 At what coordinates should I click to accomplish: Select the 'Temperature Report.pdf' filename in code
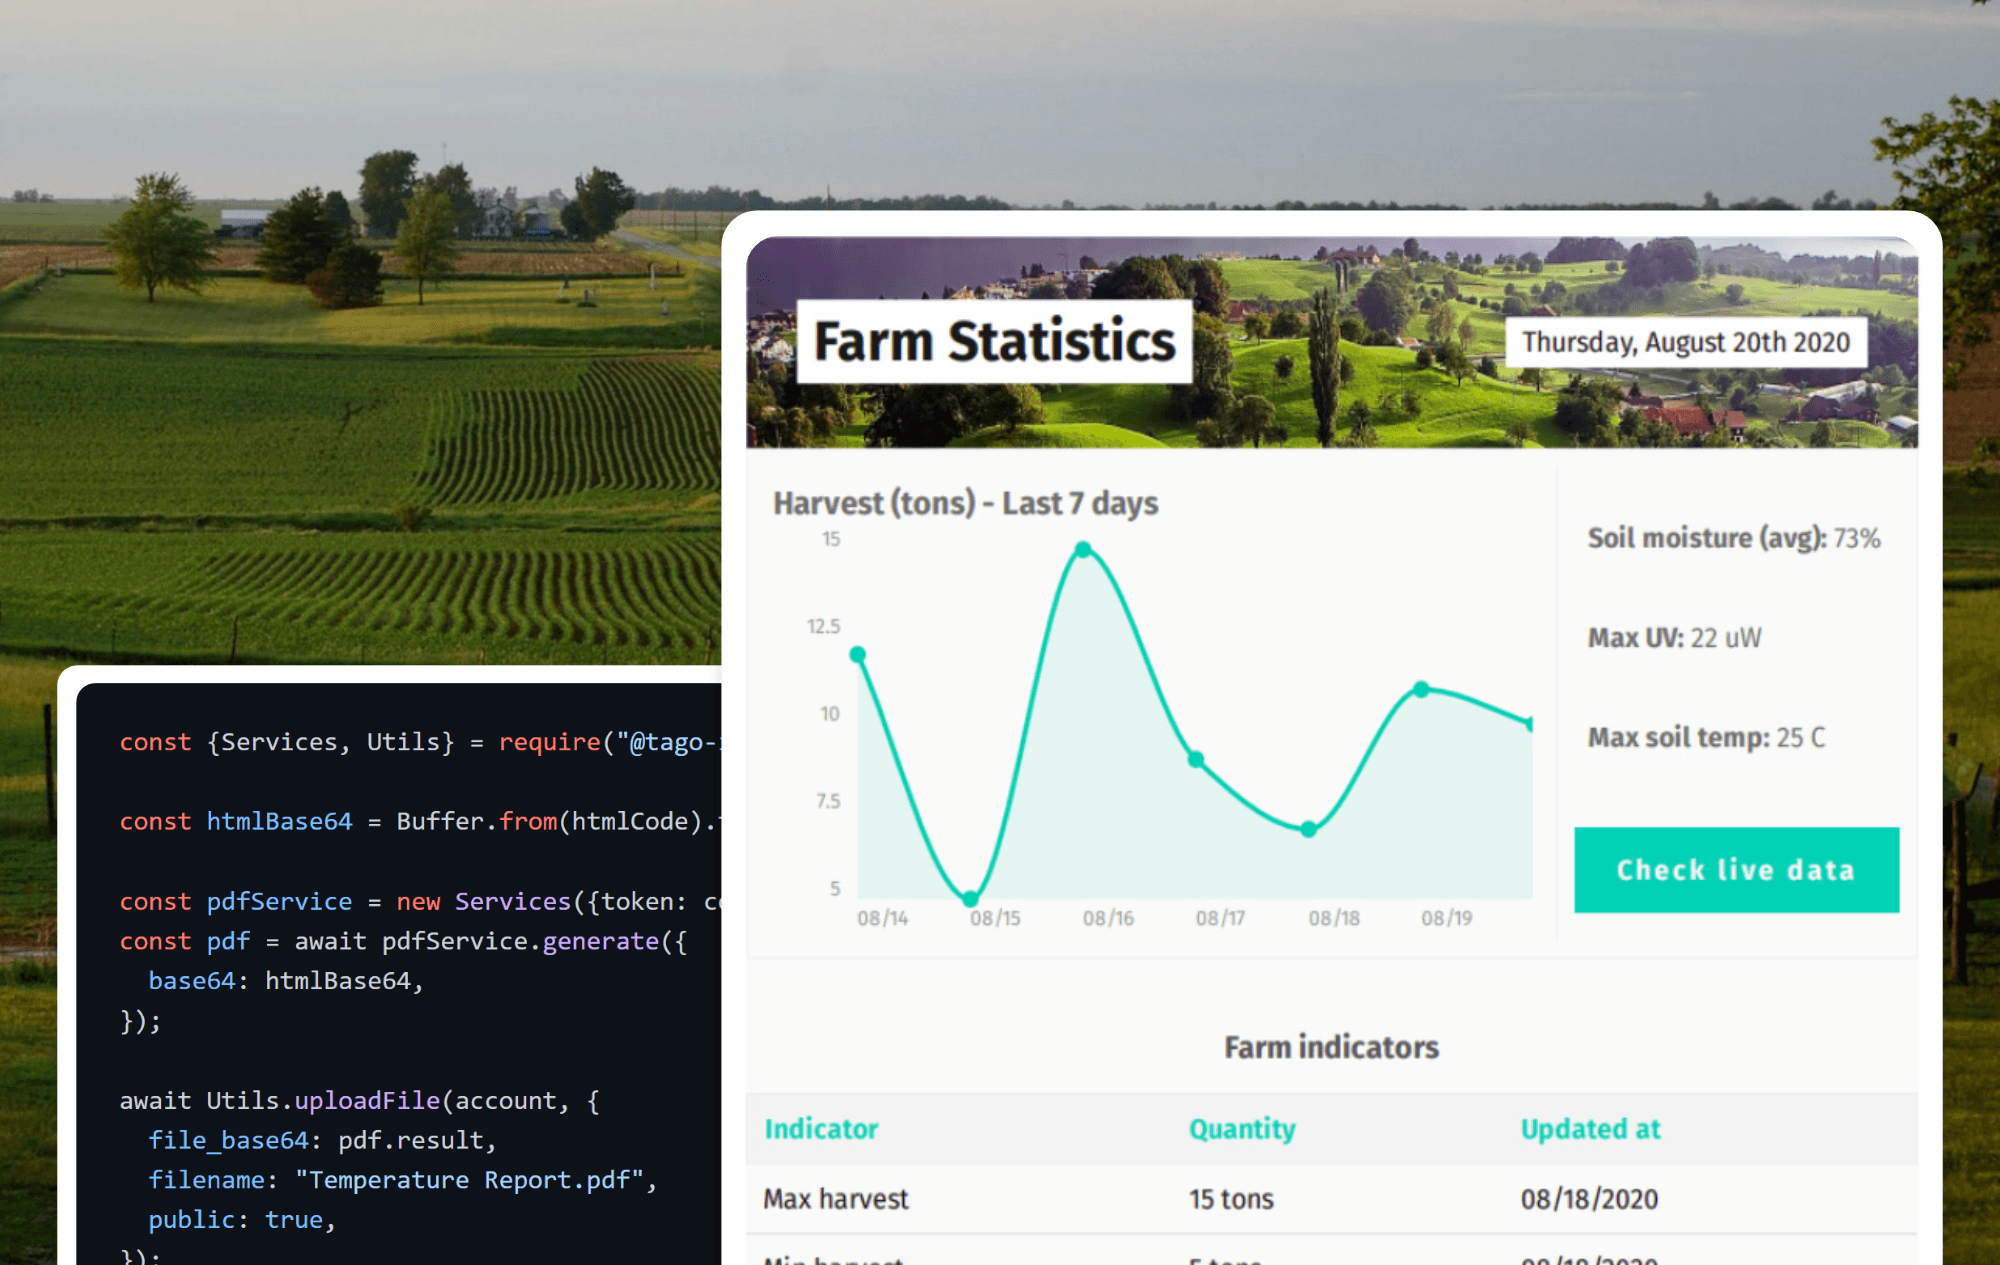473,1180
